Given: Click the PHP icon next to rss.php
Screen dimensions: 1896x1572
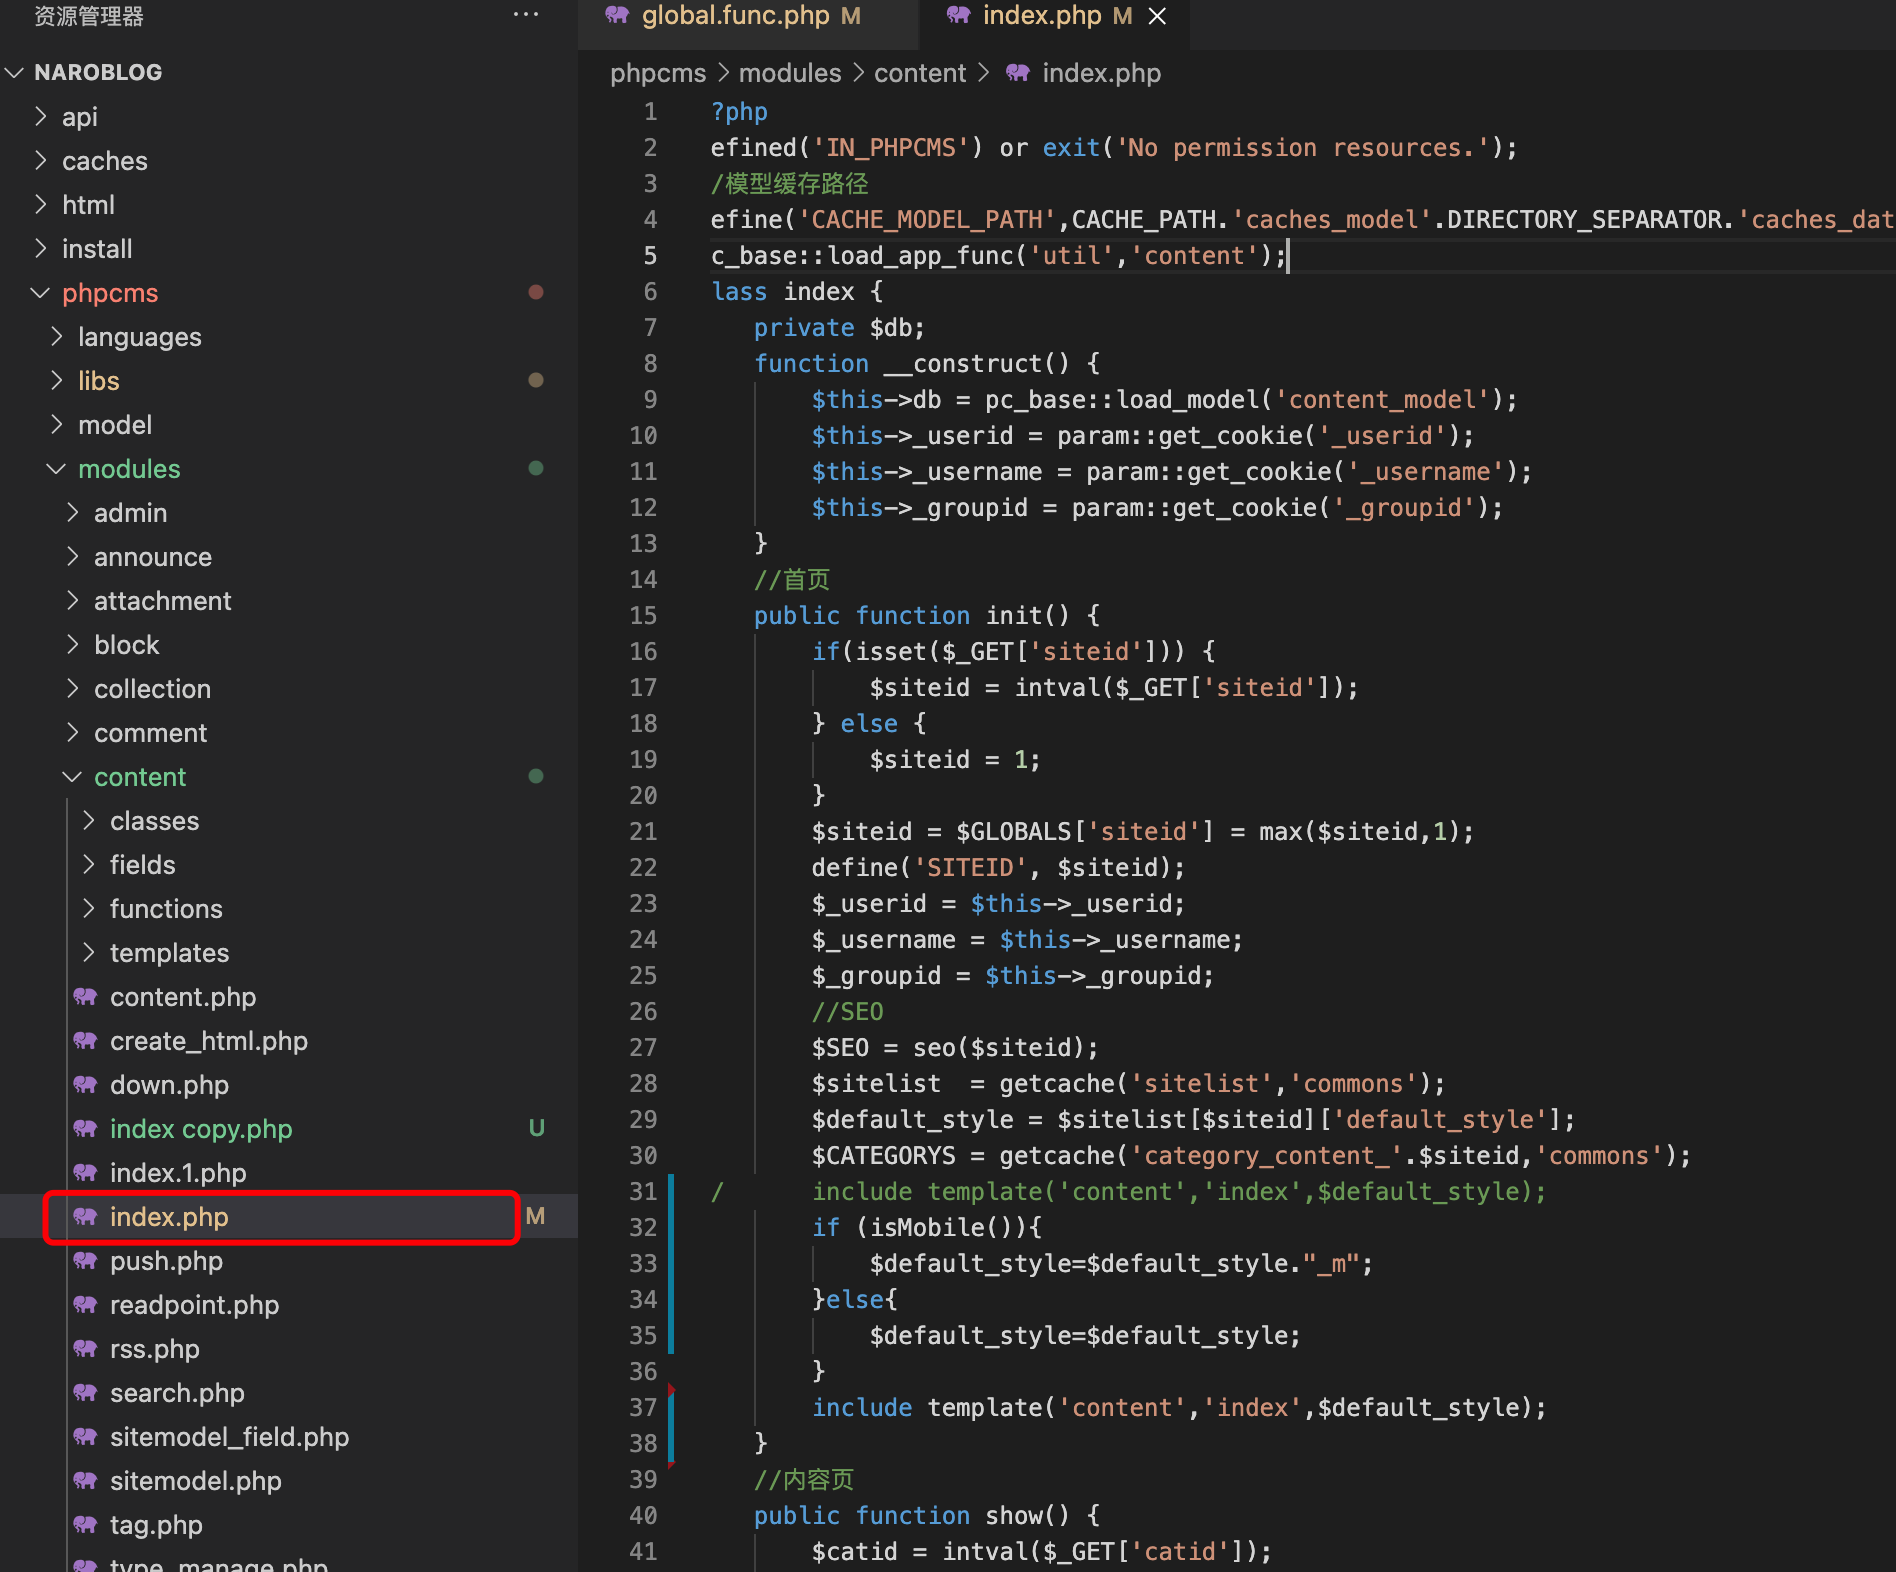Looking at the screenshot, I should click(x=85, y=1349).
